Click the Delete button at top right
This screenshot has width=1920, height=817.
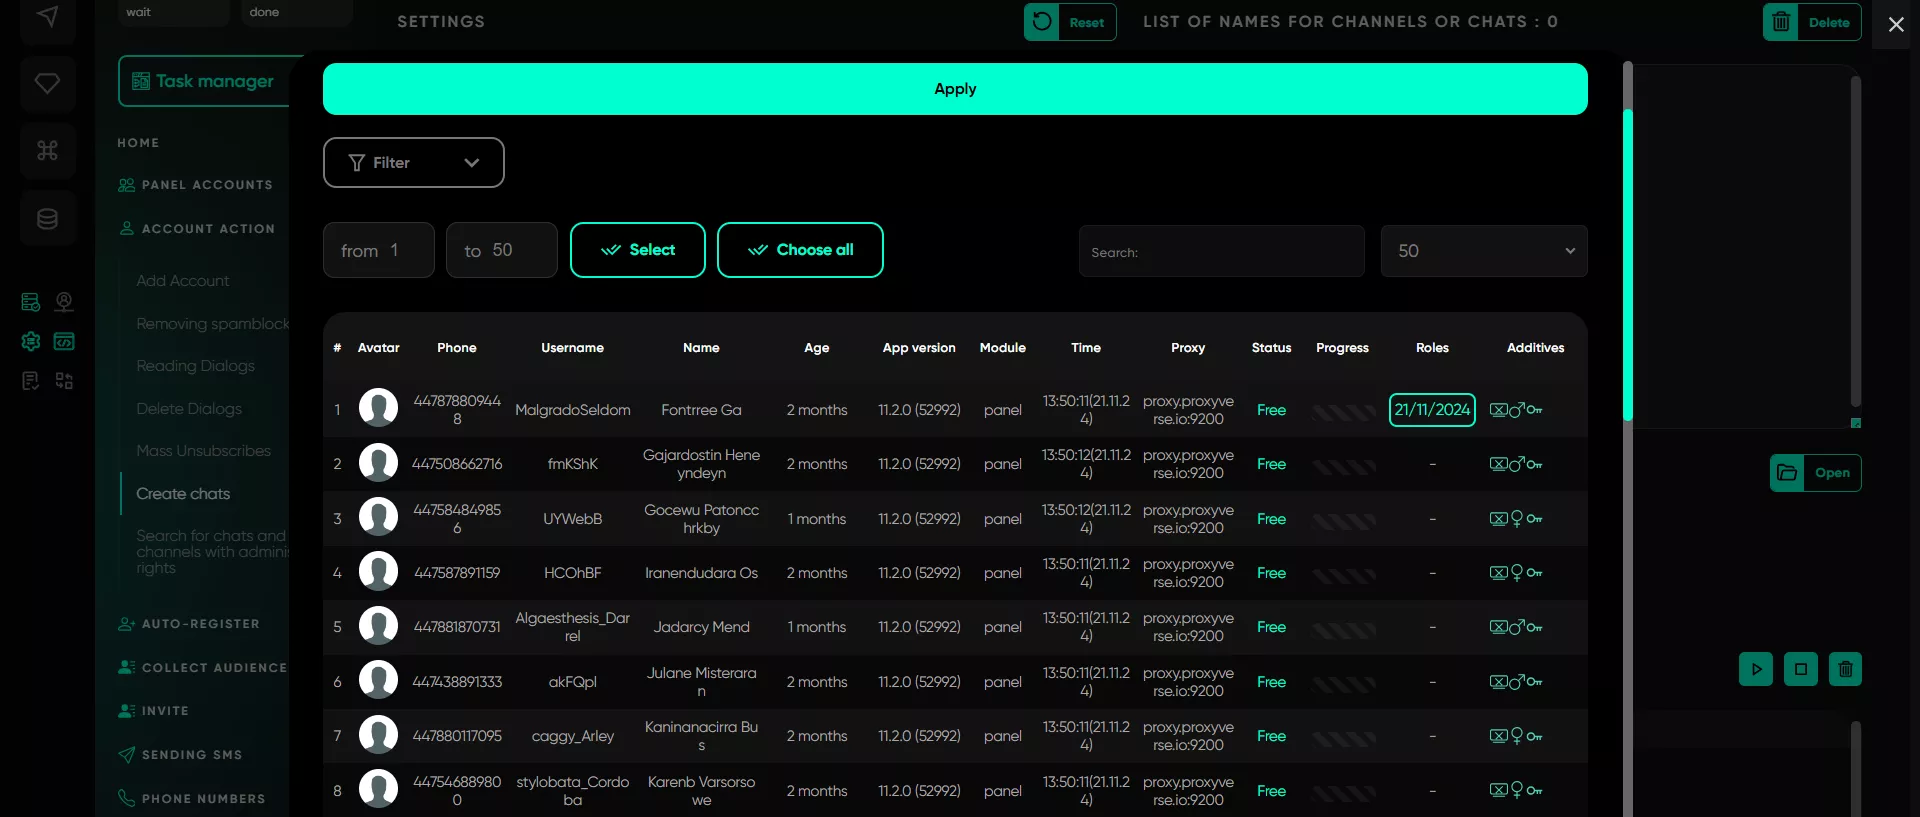click(1812, 22)
